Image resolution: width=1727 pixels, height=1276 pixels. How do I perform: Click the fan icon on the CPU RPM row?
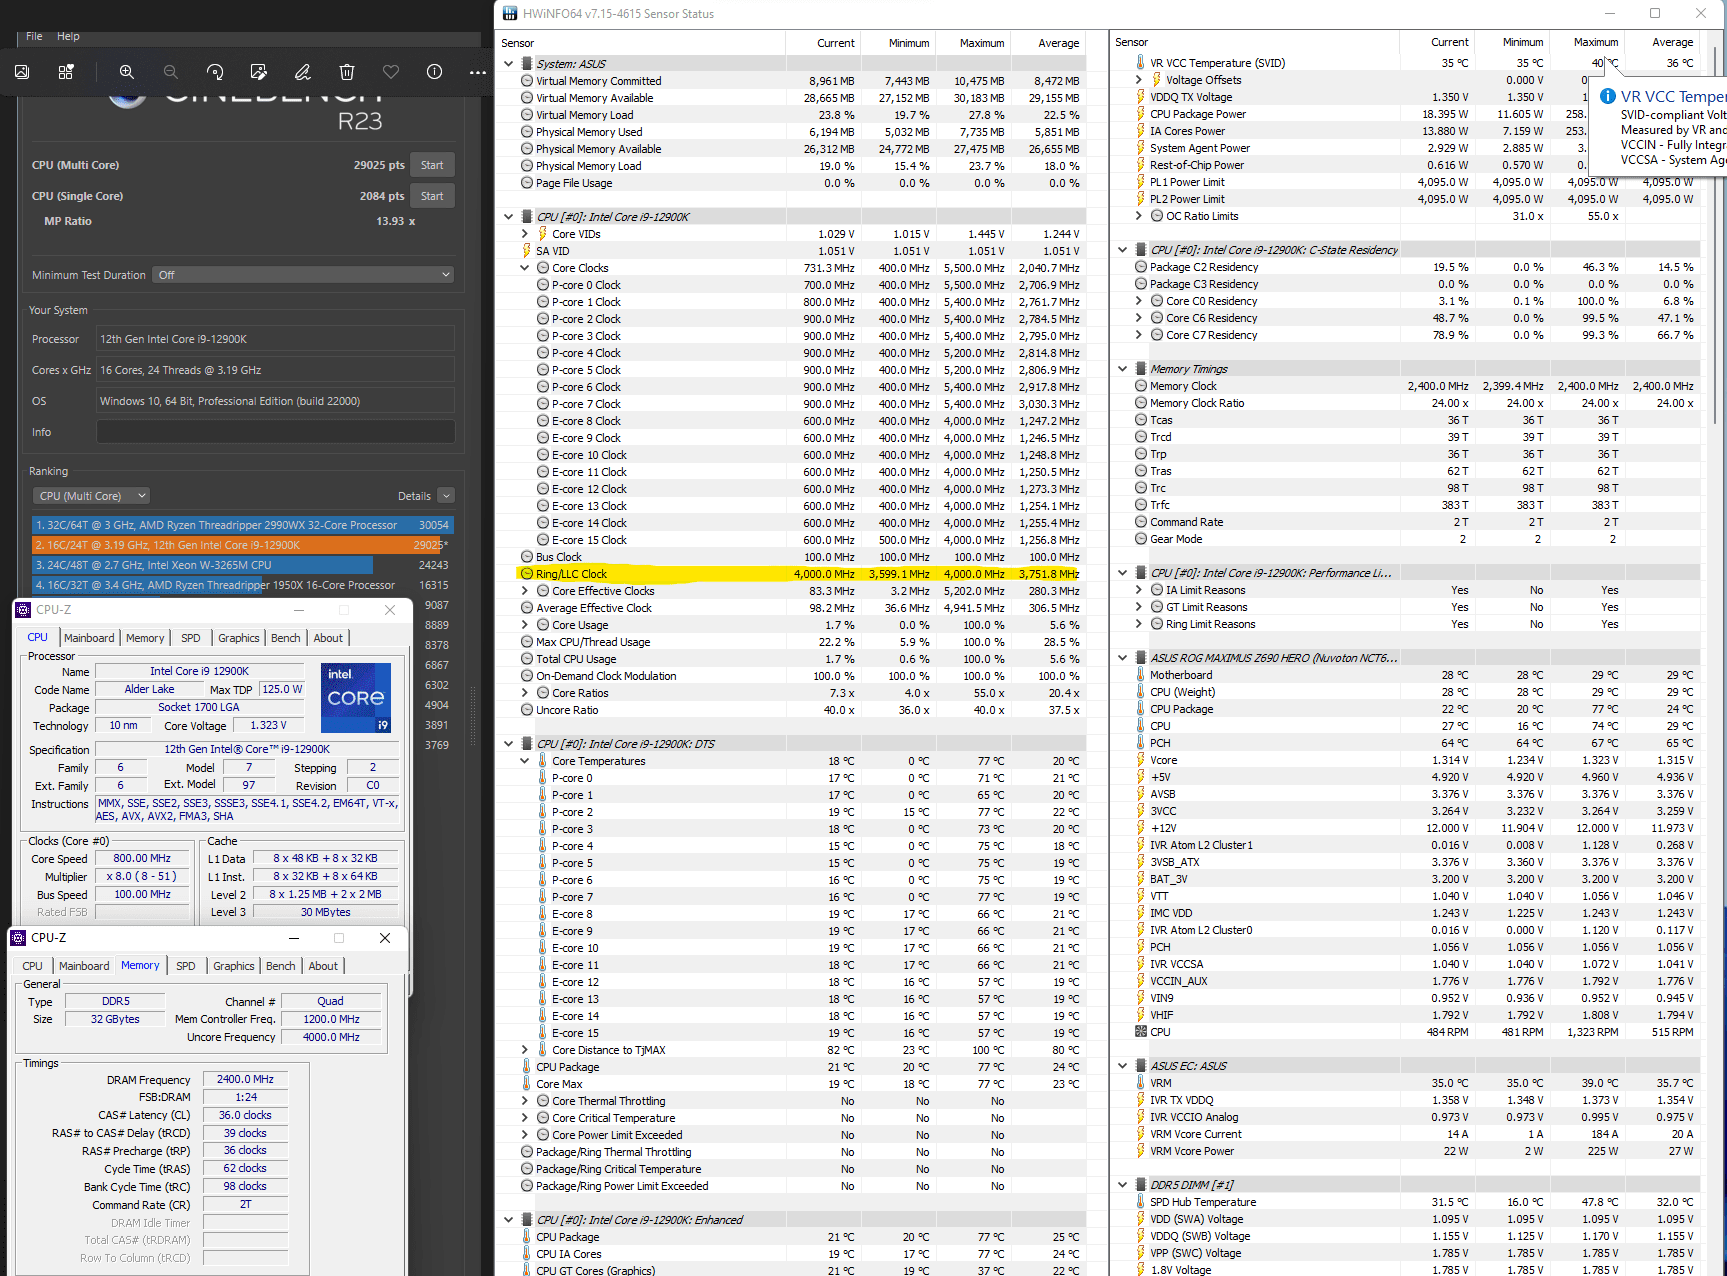click(x=1140, y=1032)
